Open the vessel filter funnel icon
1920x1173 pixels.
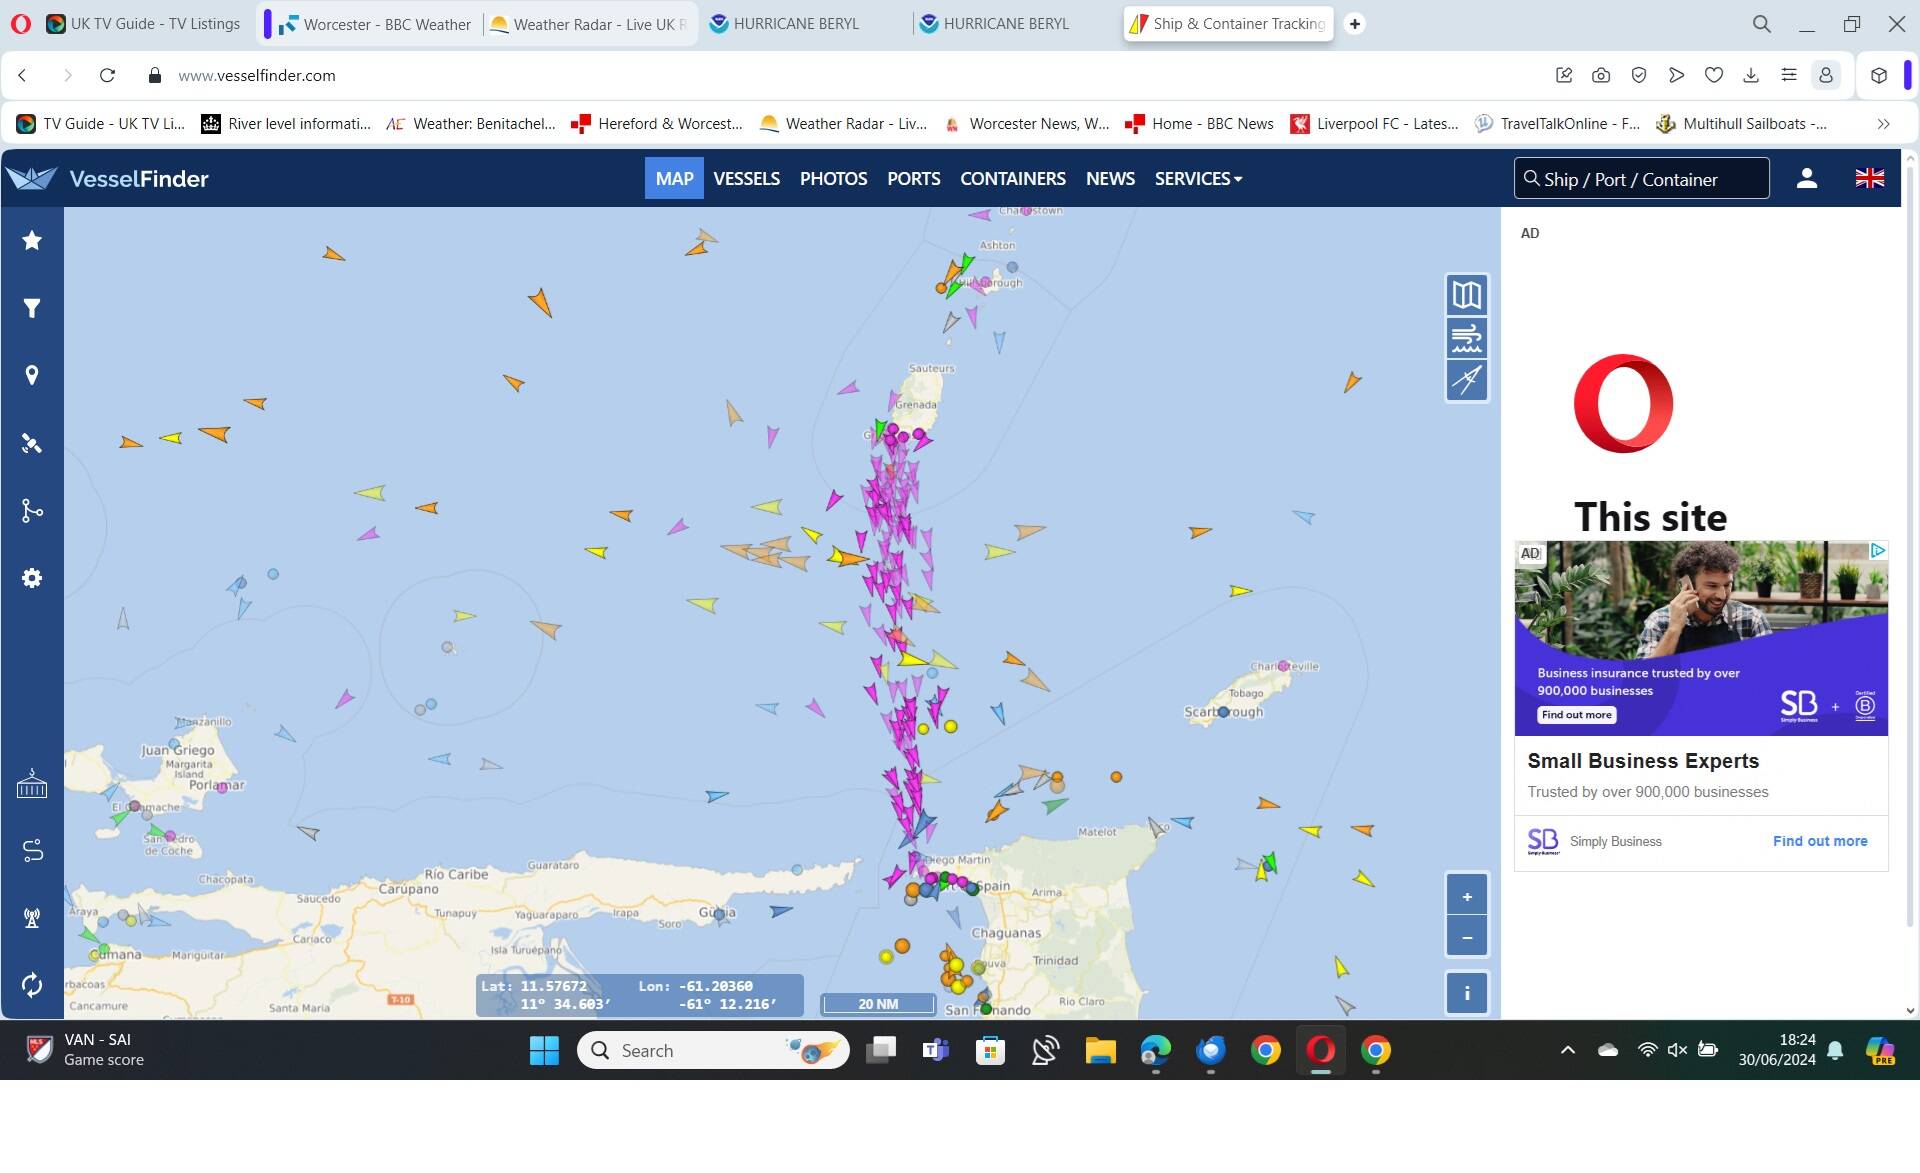[32, 308]
